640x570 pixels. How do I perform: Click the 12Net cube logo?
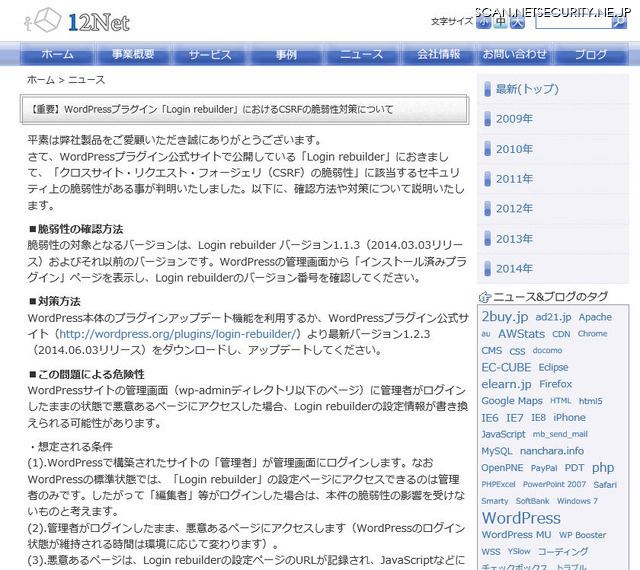point(77,21)
